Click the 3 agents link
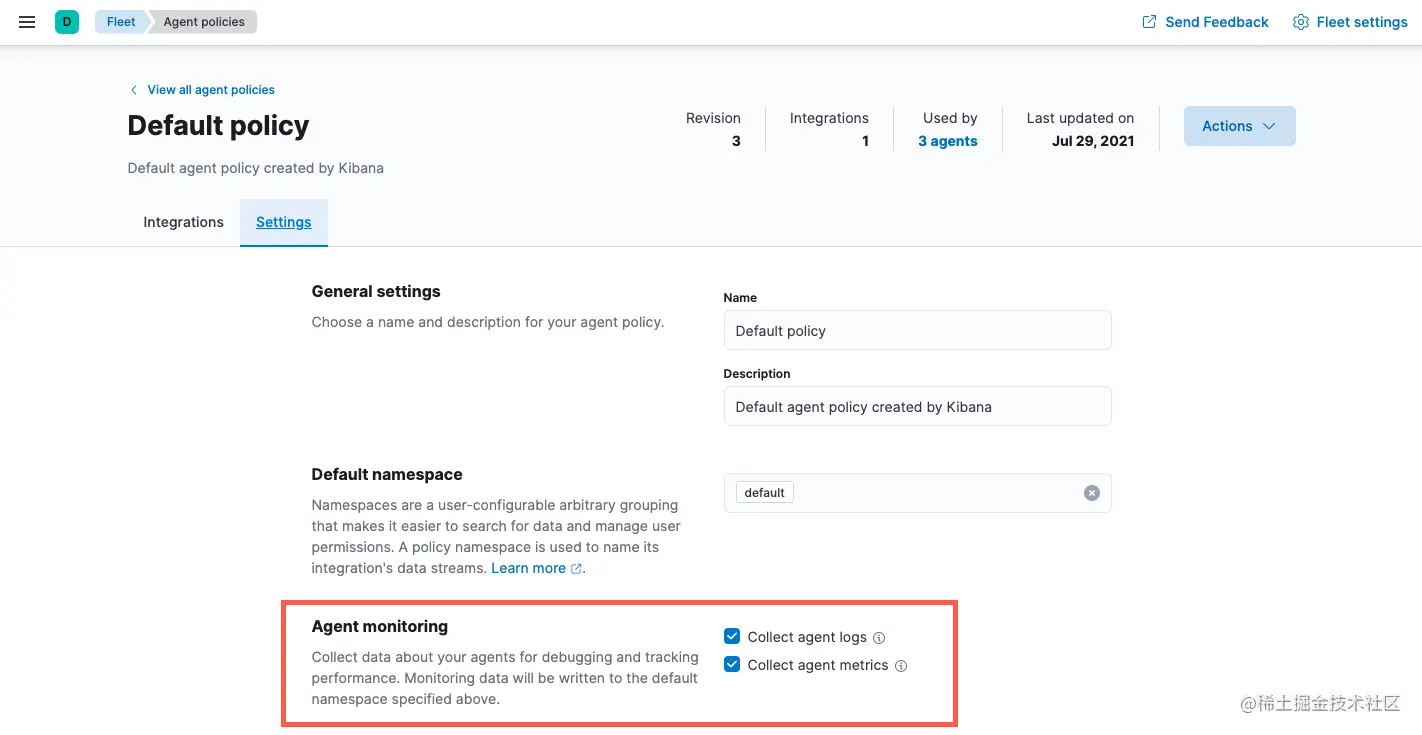Screen dimensions: 1422x735 tap(947, 141)
